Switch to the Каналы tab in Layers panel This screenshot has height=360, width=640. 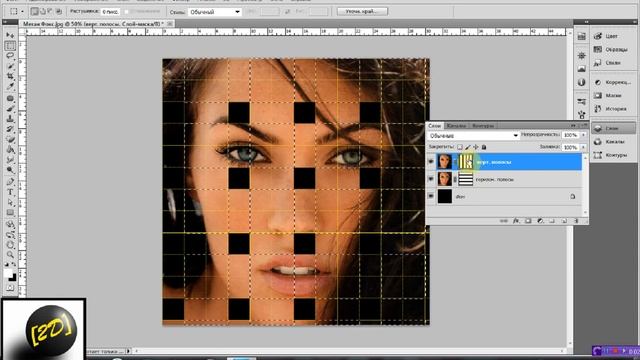click(x=456, y=126)
